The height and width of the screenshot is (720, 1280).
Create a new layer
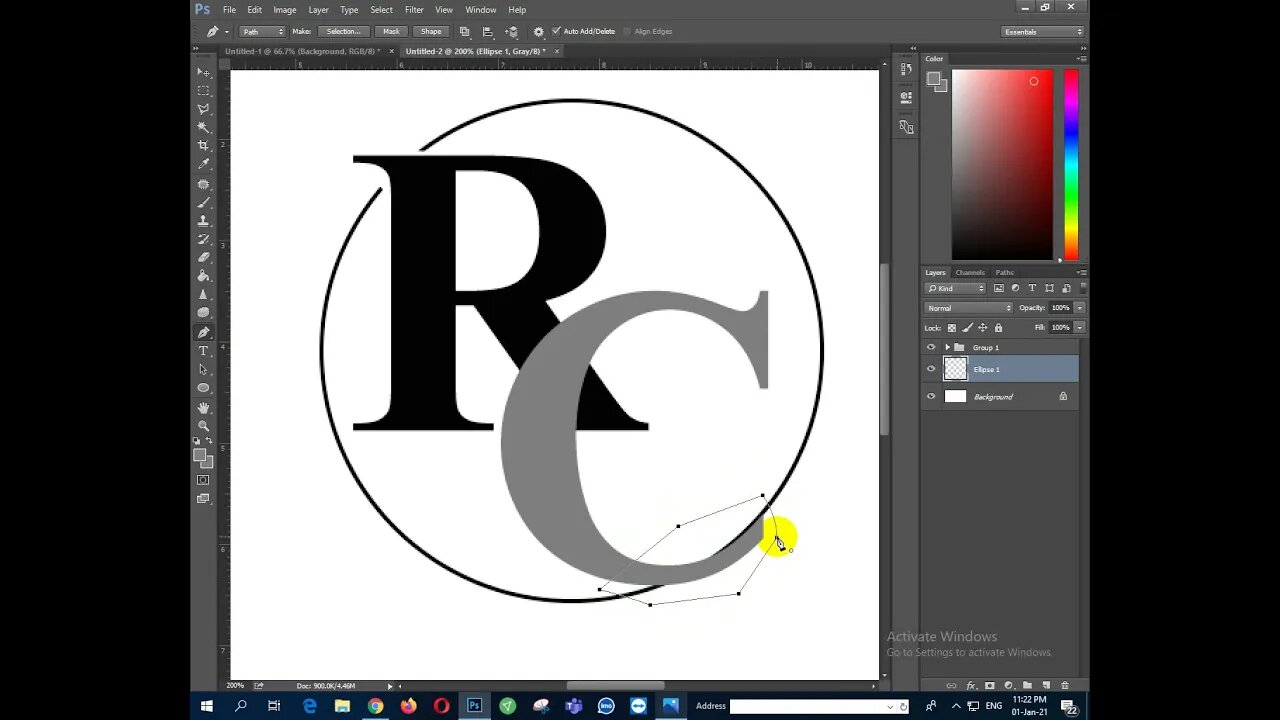(x=1046, y=686)
